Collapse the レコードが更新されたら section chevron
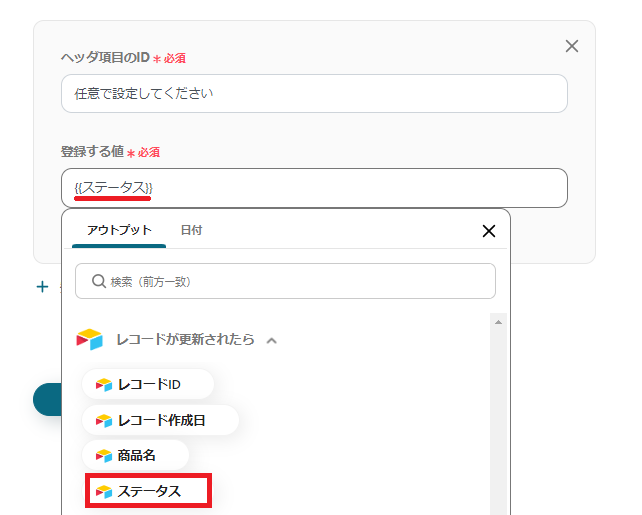The width and height of the screenshot is (642, 515). pyautogui.click(x=272, y=340)
